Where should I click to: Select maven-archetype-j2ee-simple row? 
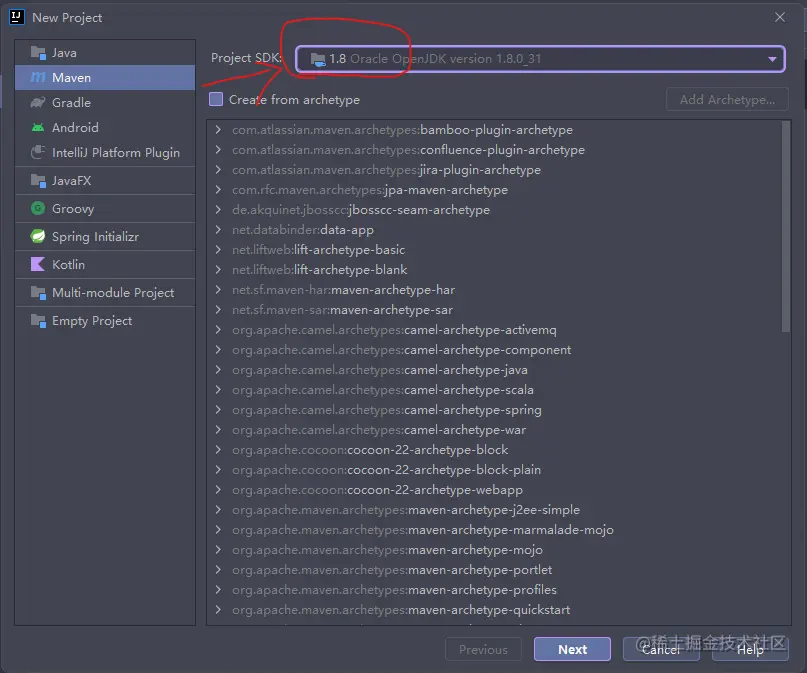[x=494, y=510]
